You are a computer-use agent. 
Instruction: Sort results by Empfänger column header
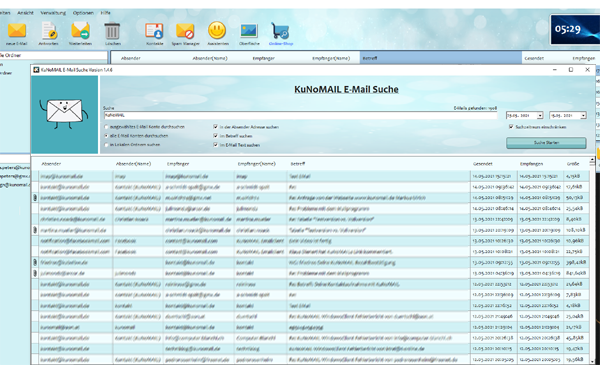click(178, 164)
